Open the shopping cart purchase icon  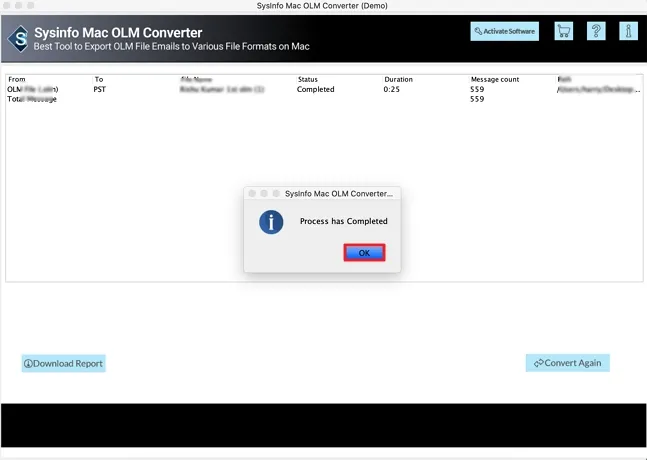click(x=563, y=31)
